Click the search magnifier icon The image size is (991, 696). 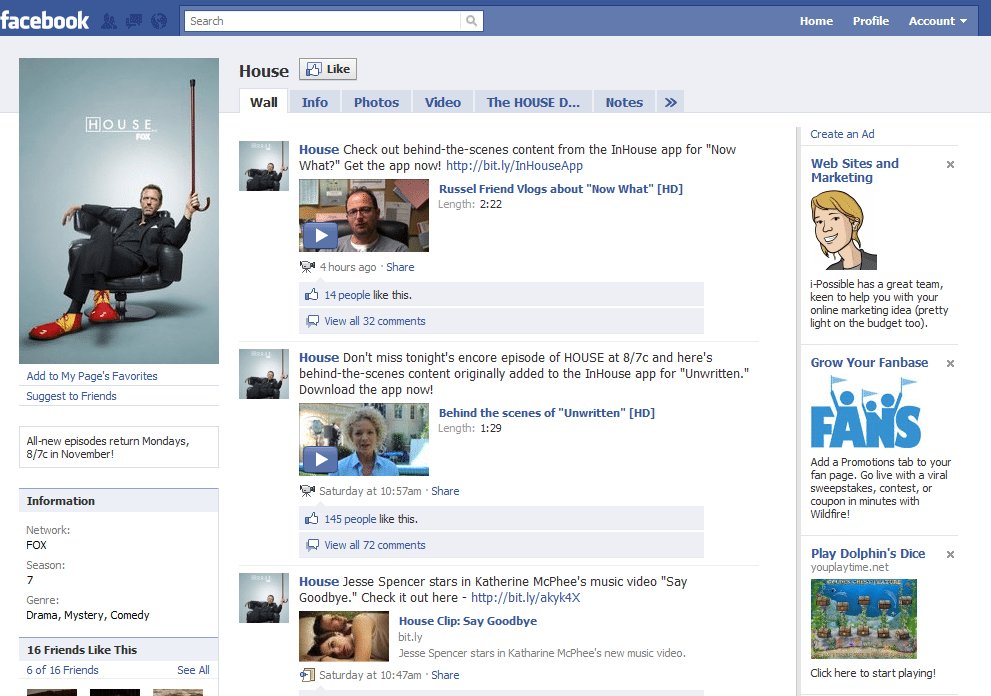471,21
